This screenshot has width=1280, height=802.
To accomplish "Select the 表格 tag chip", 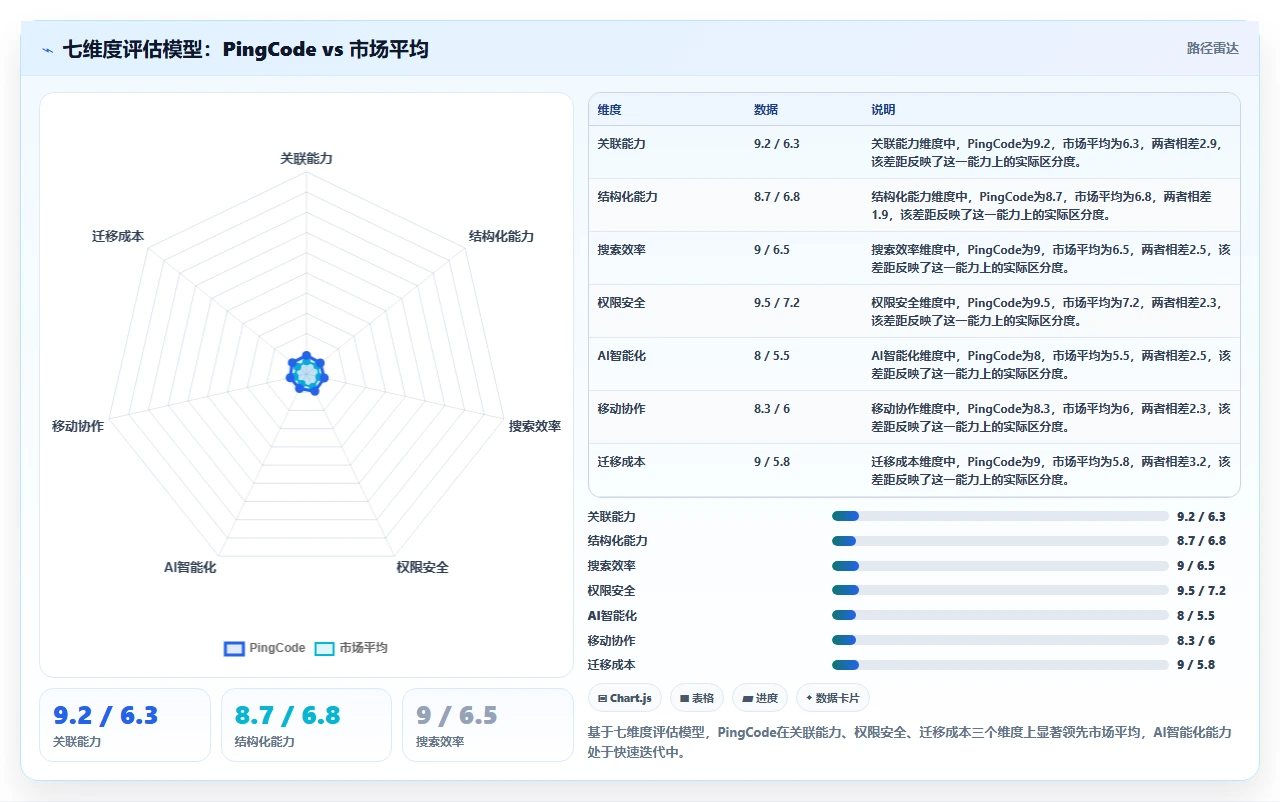I will click(697, 698).
